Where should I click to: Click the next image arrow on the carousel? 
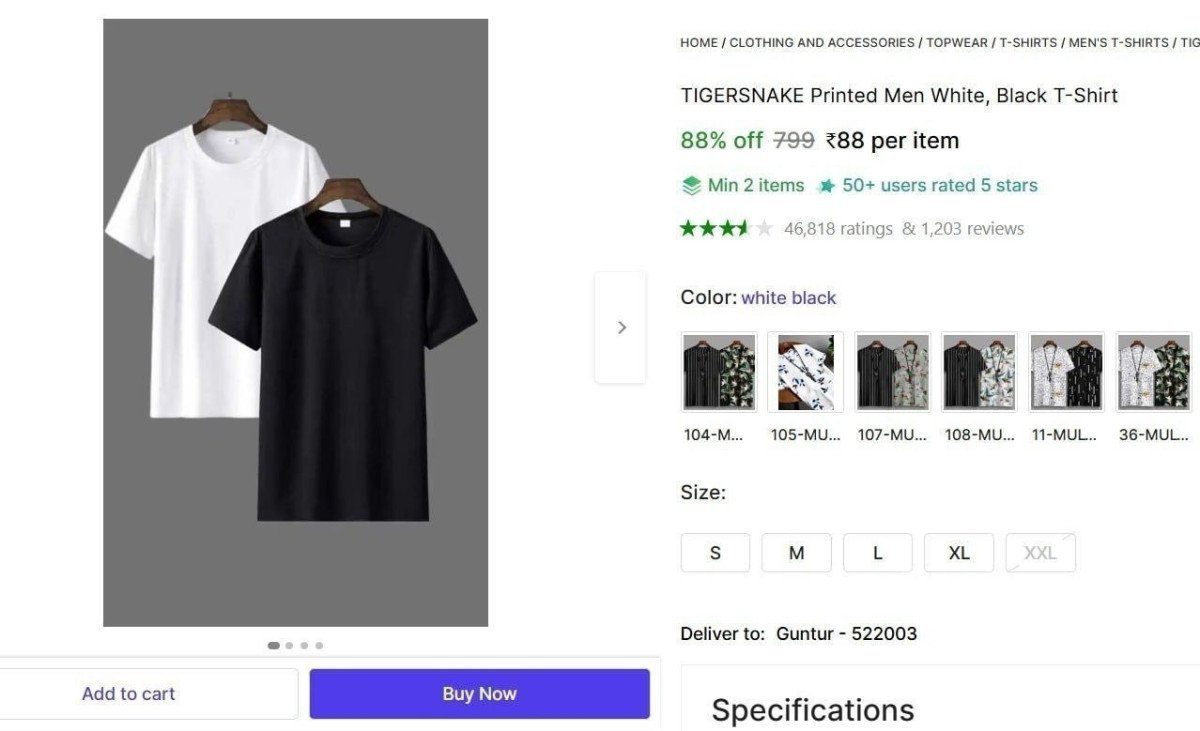pos(621,327)
